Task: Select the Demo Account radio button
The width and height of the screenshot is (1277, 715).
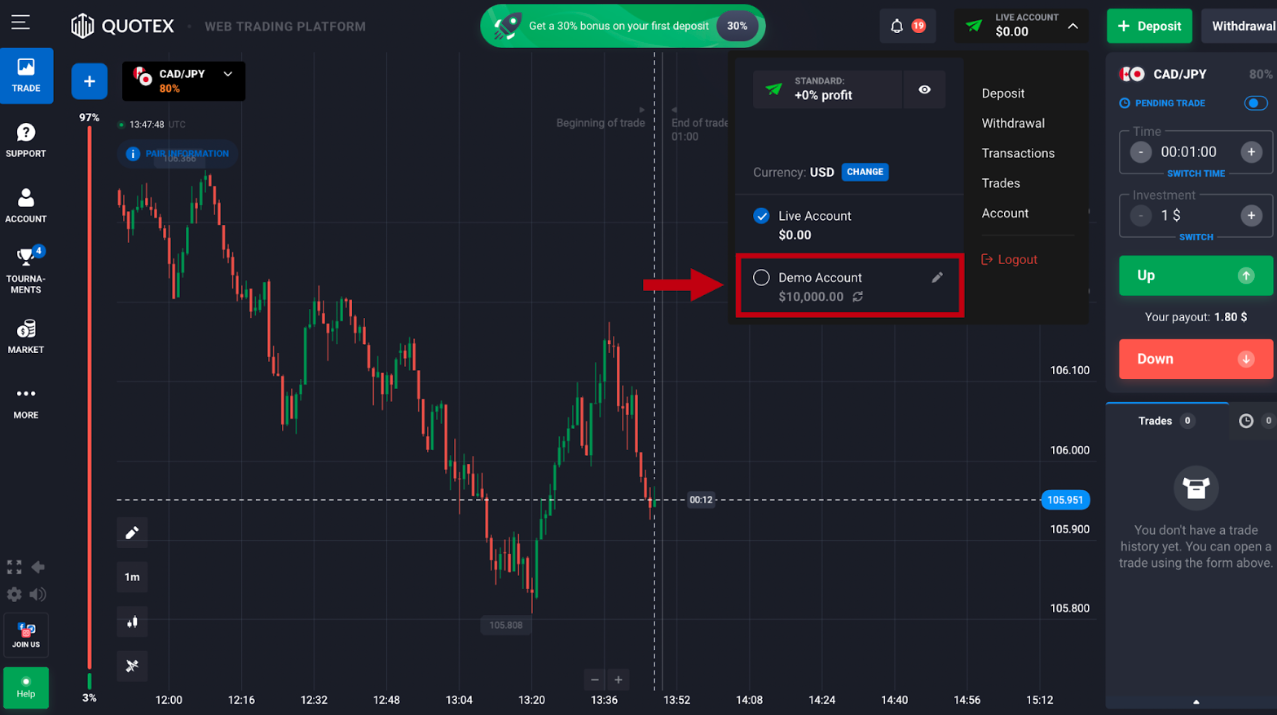Action: click(762, 278)
